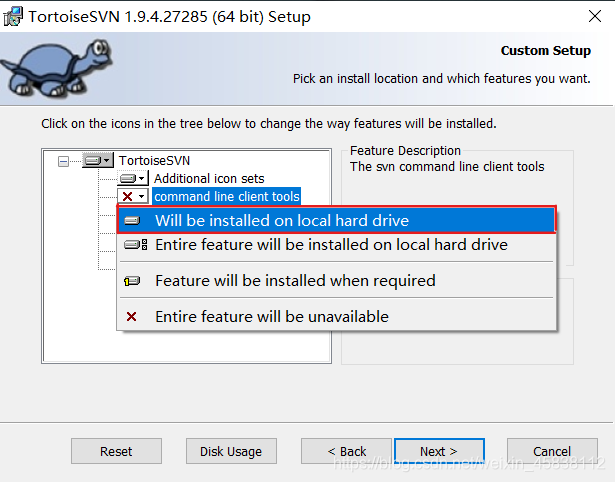The image size is (615, 482).
Task: Click the Custom Setup heading
Action: coord(546,51)
